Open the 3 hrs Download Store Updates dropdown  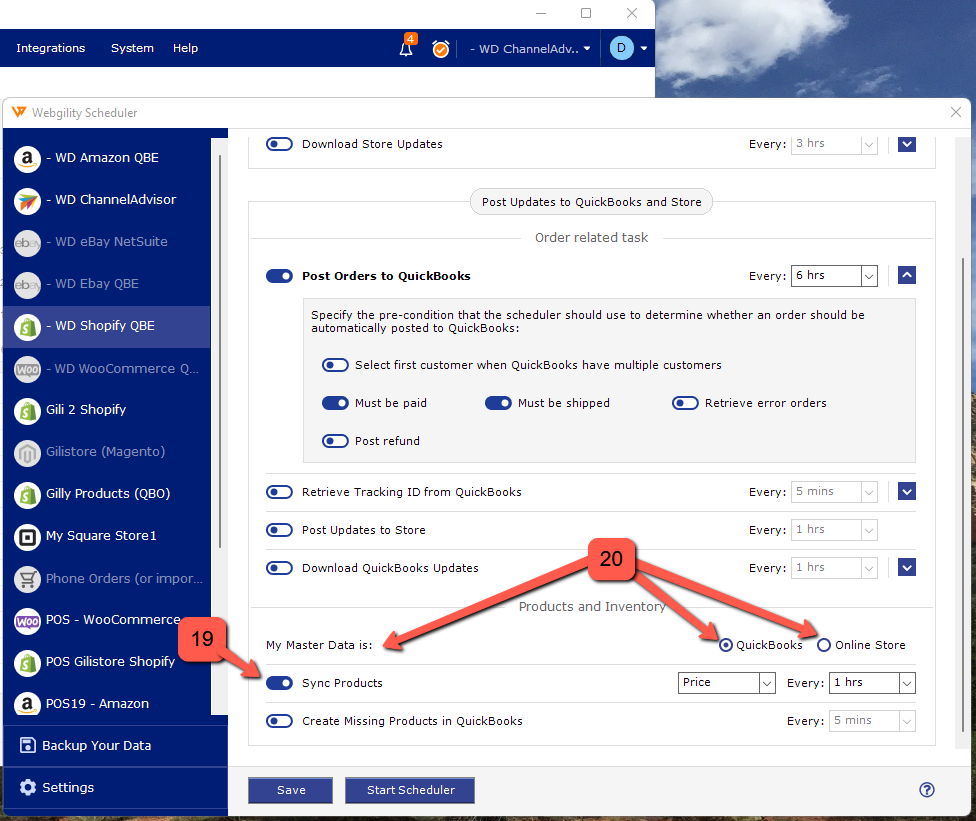point(834,144)
